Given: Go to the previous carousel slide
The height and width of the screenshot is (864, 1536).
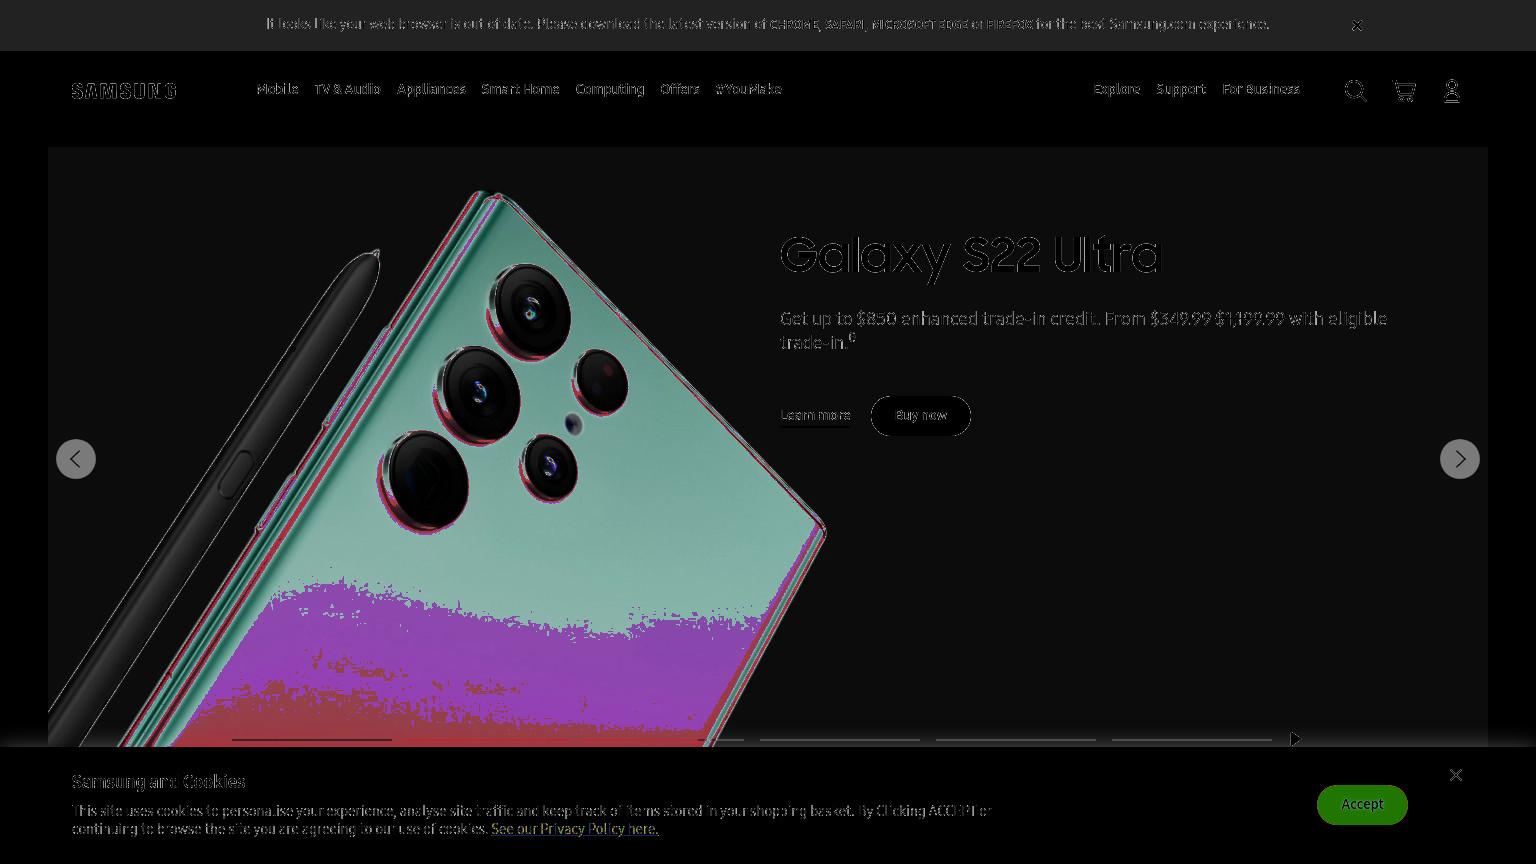Looking at the screenshot, I should [x=76, y=459].
